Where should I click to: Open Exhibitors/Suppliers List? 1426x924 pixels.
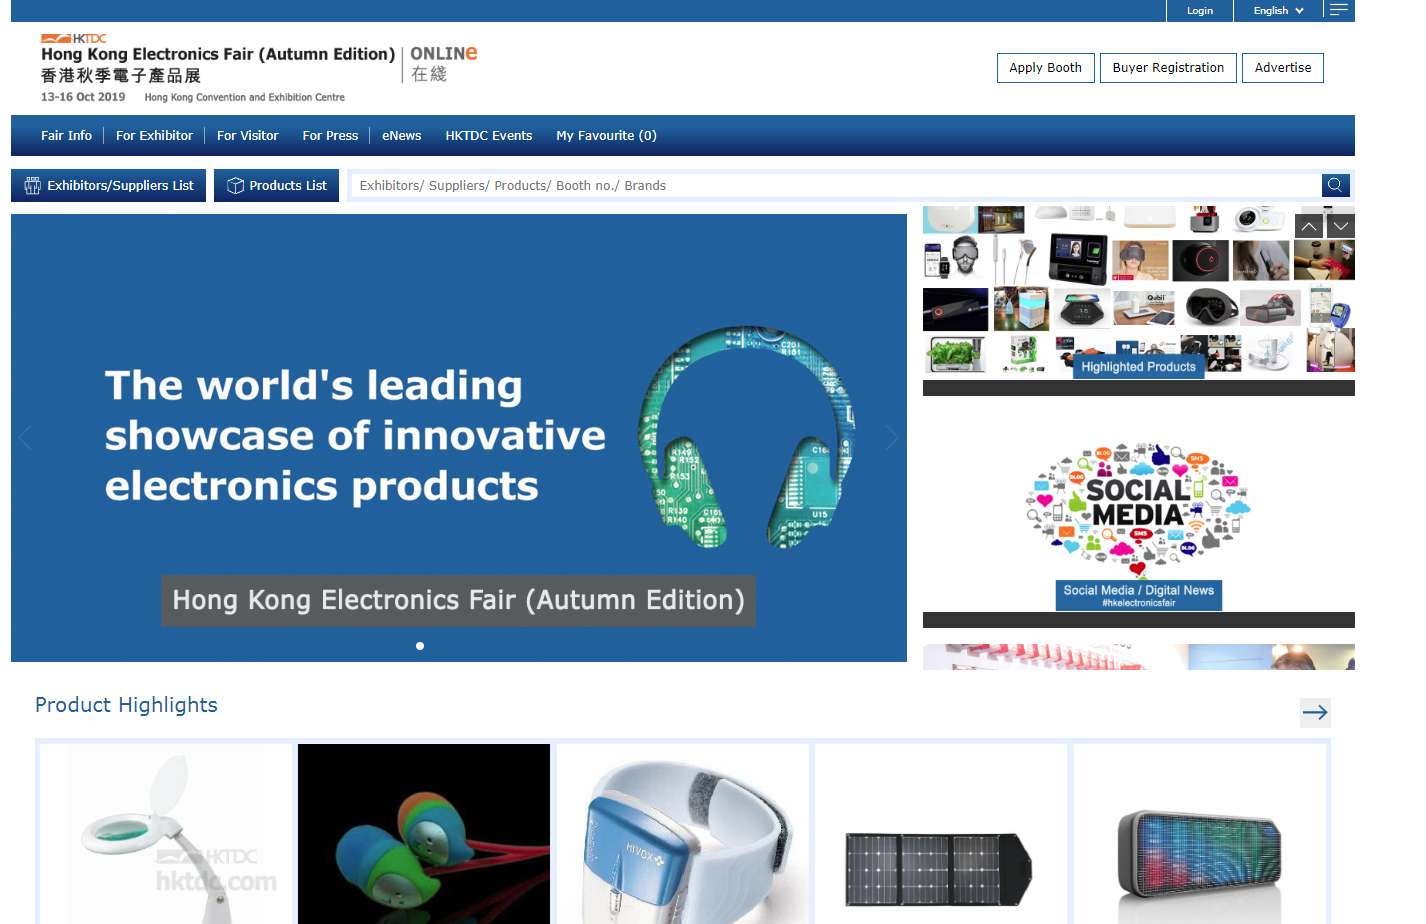(x=108, y=185)
